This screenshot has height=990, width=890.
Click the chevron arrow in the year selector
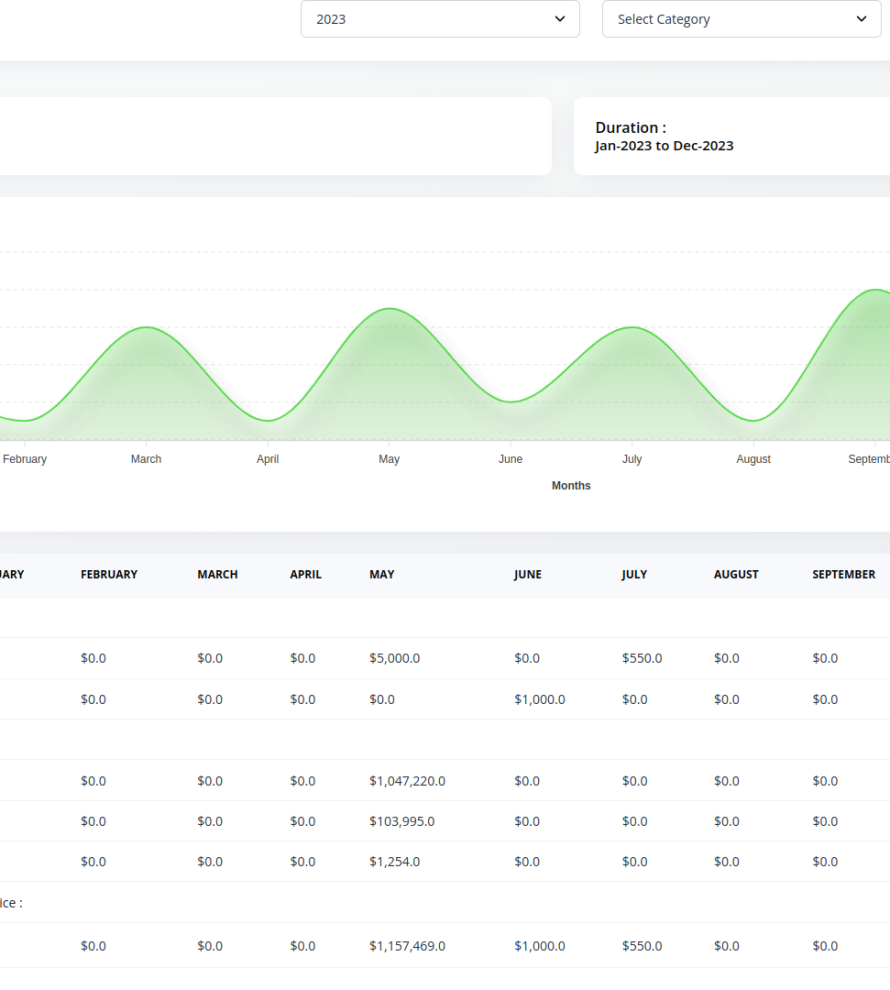[559, 19]
